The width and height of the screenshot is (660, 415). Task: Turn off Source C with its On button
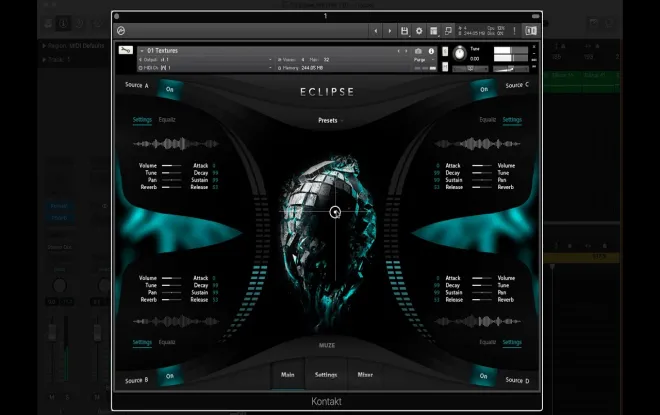click(x=484, y=89)
